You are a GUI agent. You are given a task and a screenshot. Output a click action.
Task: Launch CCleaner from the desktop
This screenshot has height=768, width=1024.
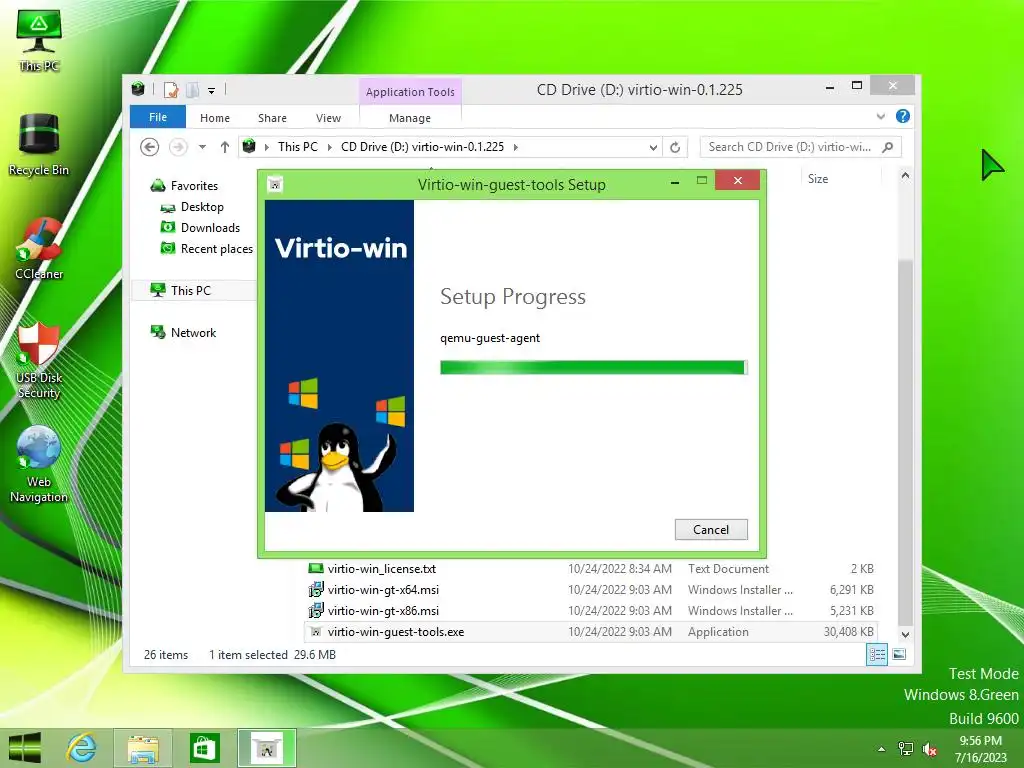coord(39,249)
